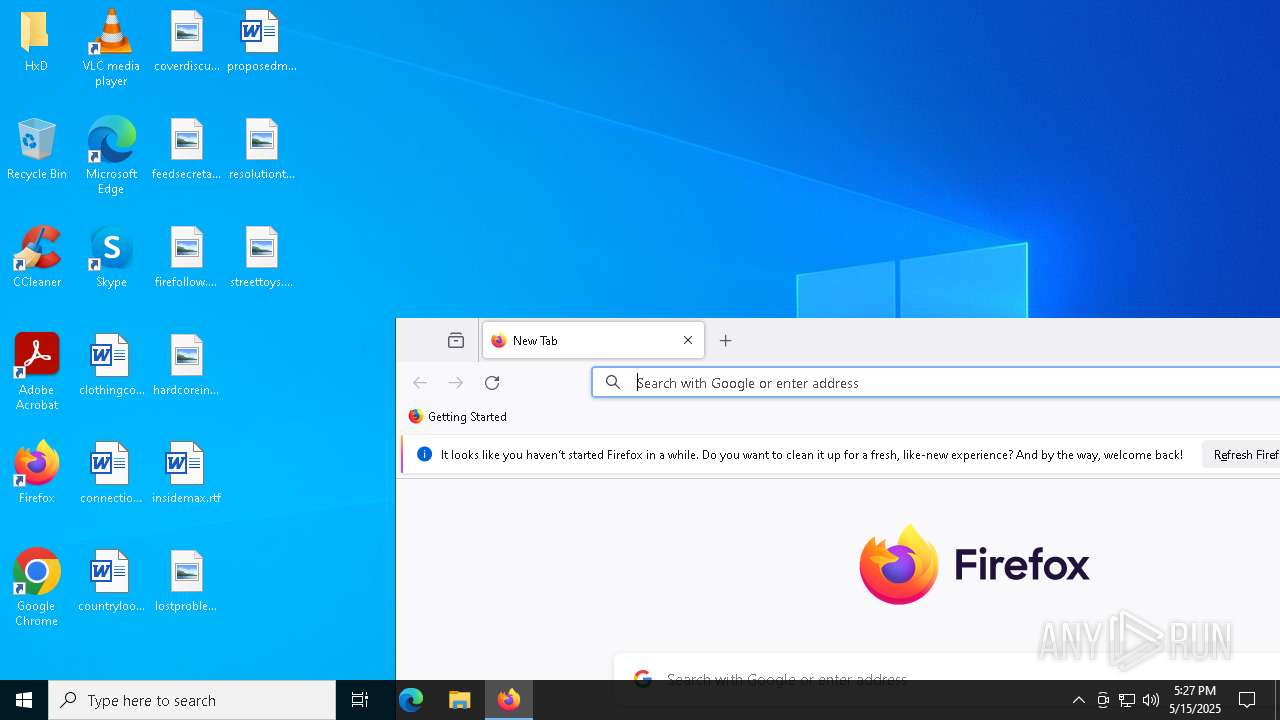Launch Skype desktop shortcut
Viewport: 1280px width, 720px height.
111,258
